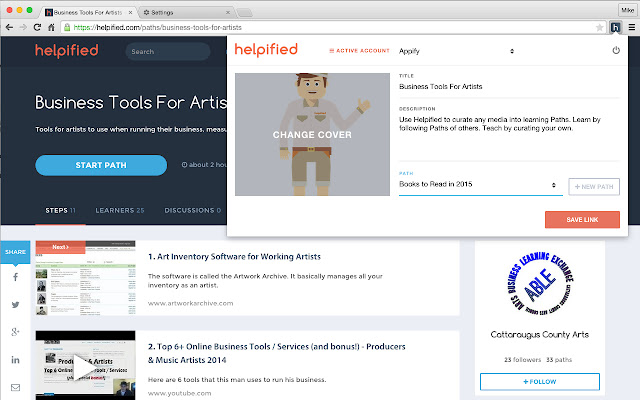The image size is (640, 400).
Task: Bookmark this page with the star icon
Action: pos(599,27)
